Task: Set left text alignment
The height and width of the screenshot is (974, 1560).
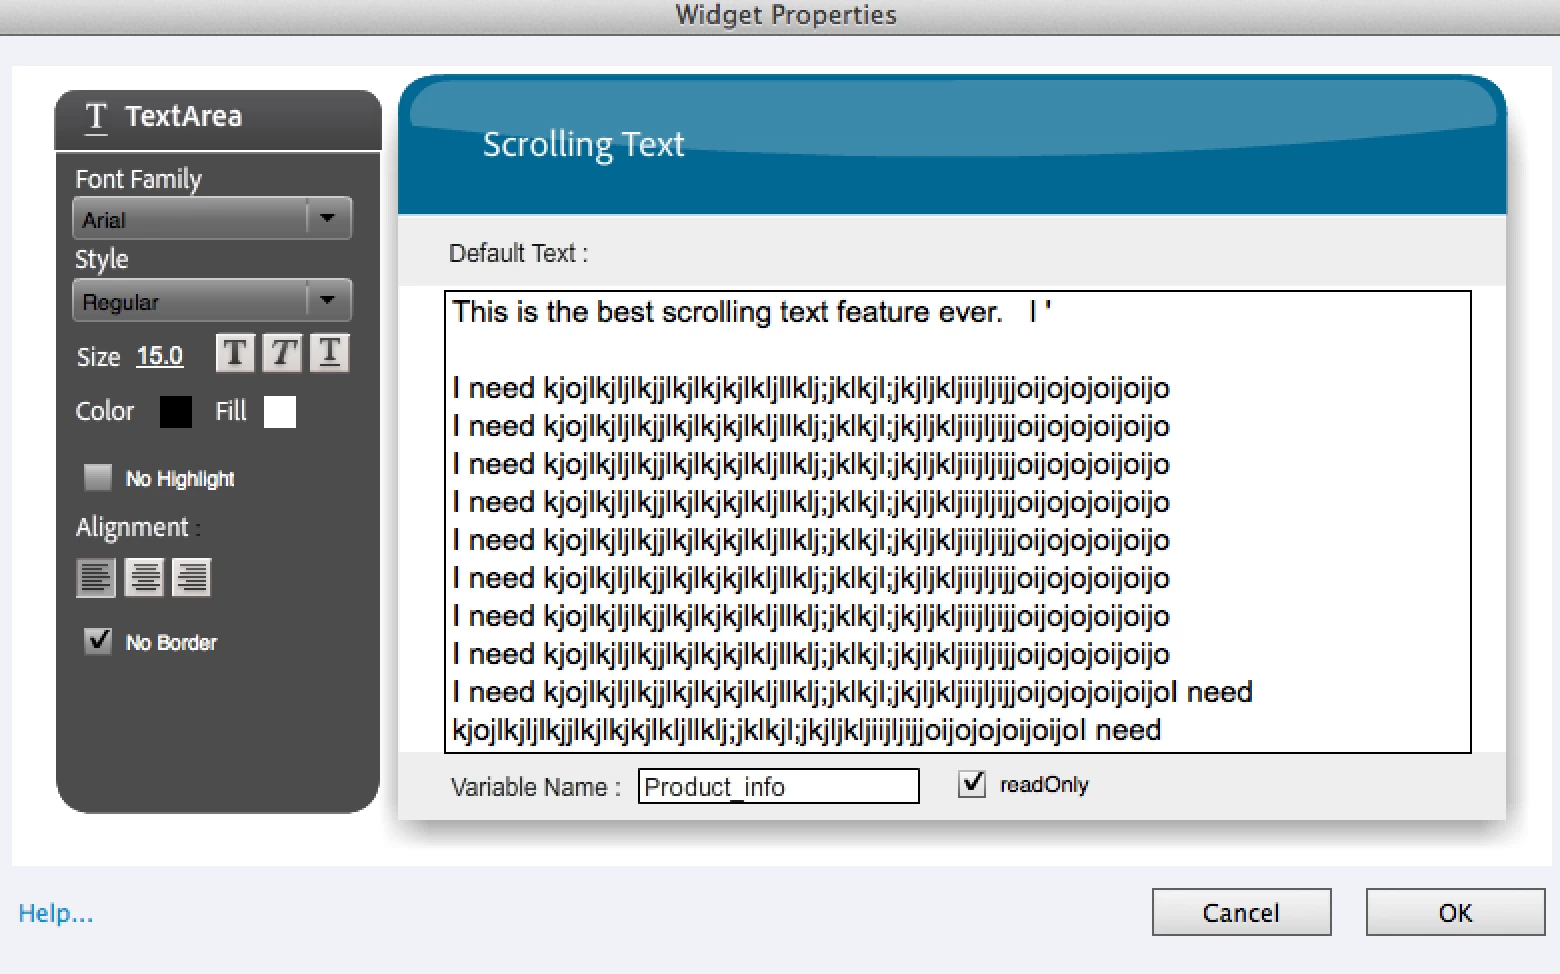Action: (x=96, y=577)
